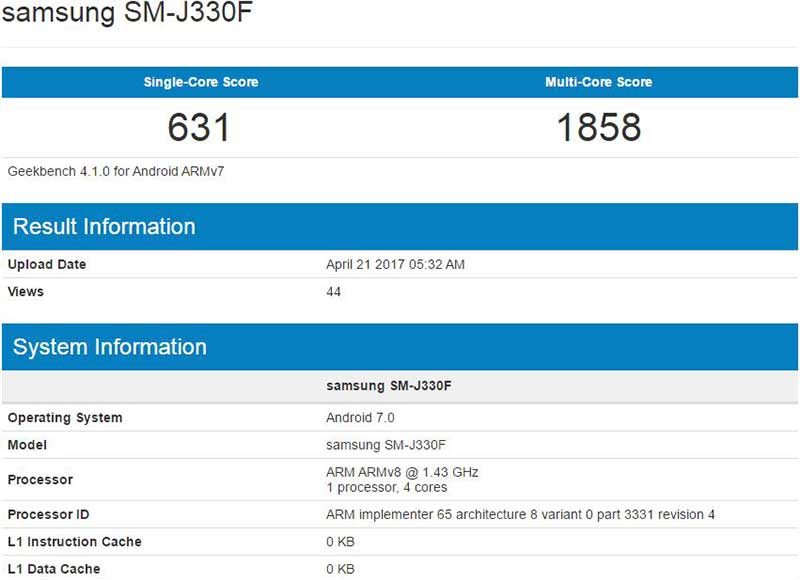
Task: Click the ARM implementer 65 processor ID value
Action: coord(520,515)
